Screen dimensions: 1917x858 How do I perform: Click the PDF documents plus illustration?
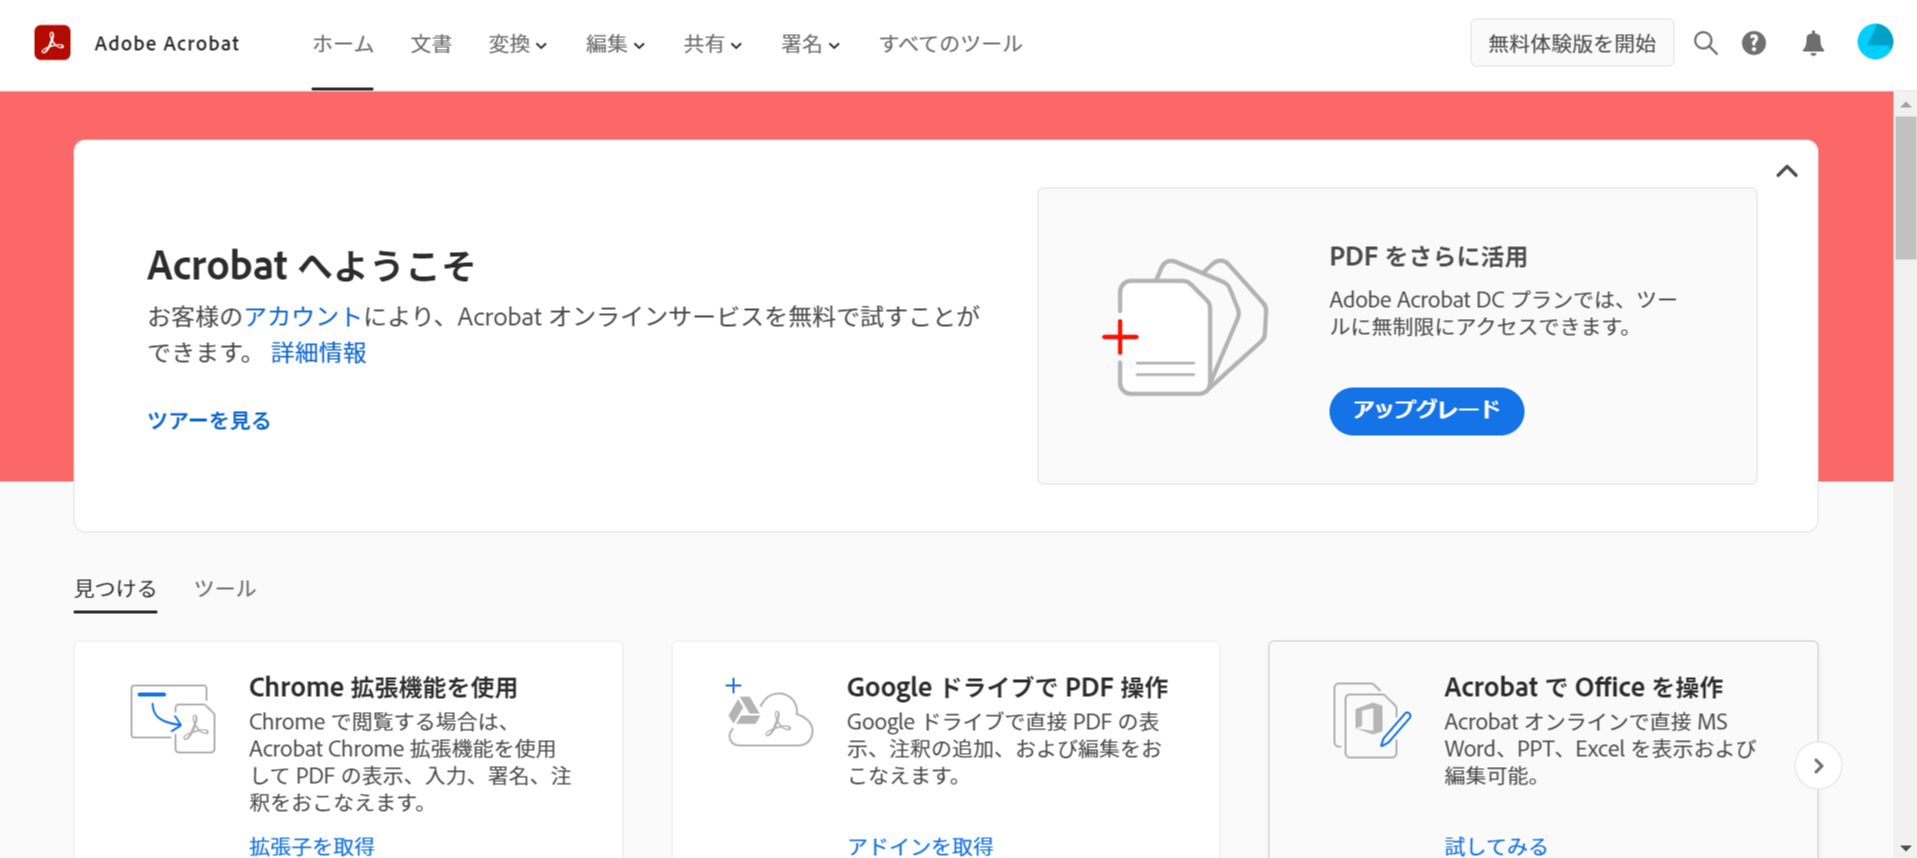pyautogui.click(x=1185, y=328)
